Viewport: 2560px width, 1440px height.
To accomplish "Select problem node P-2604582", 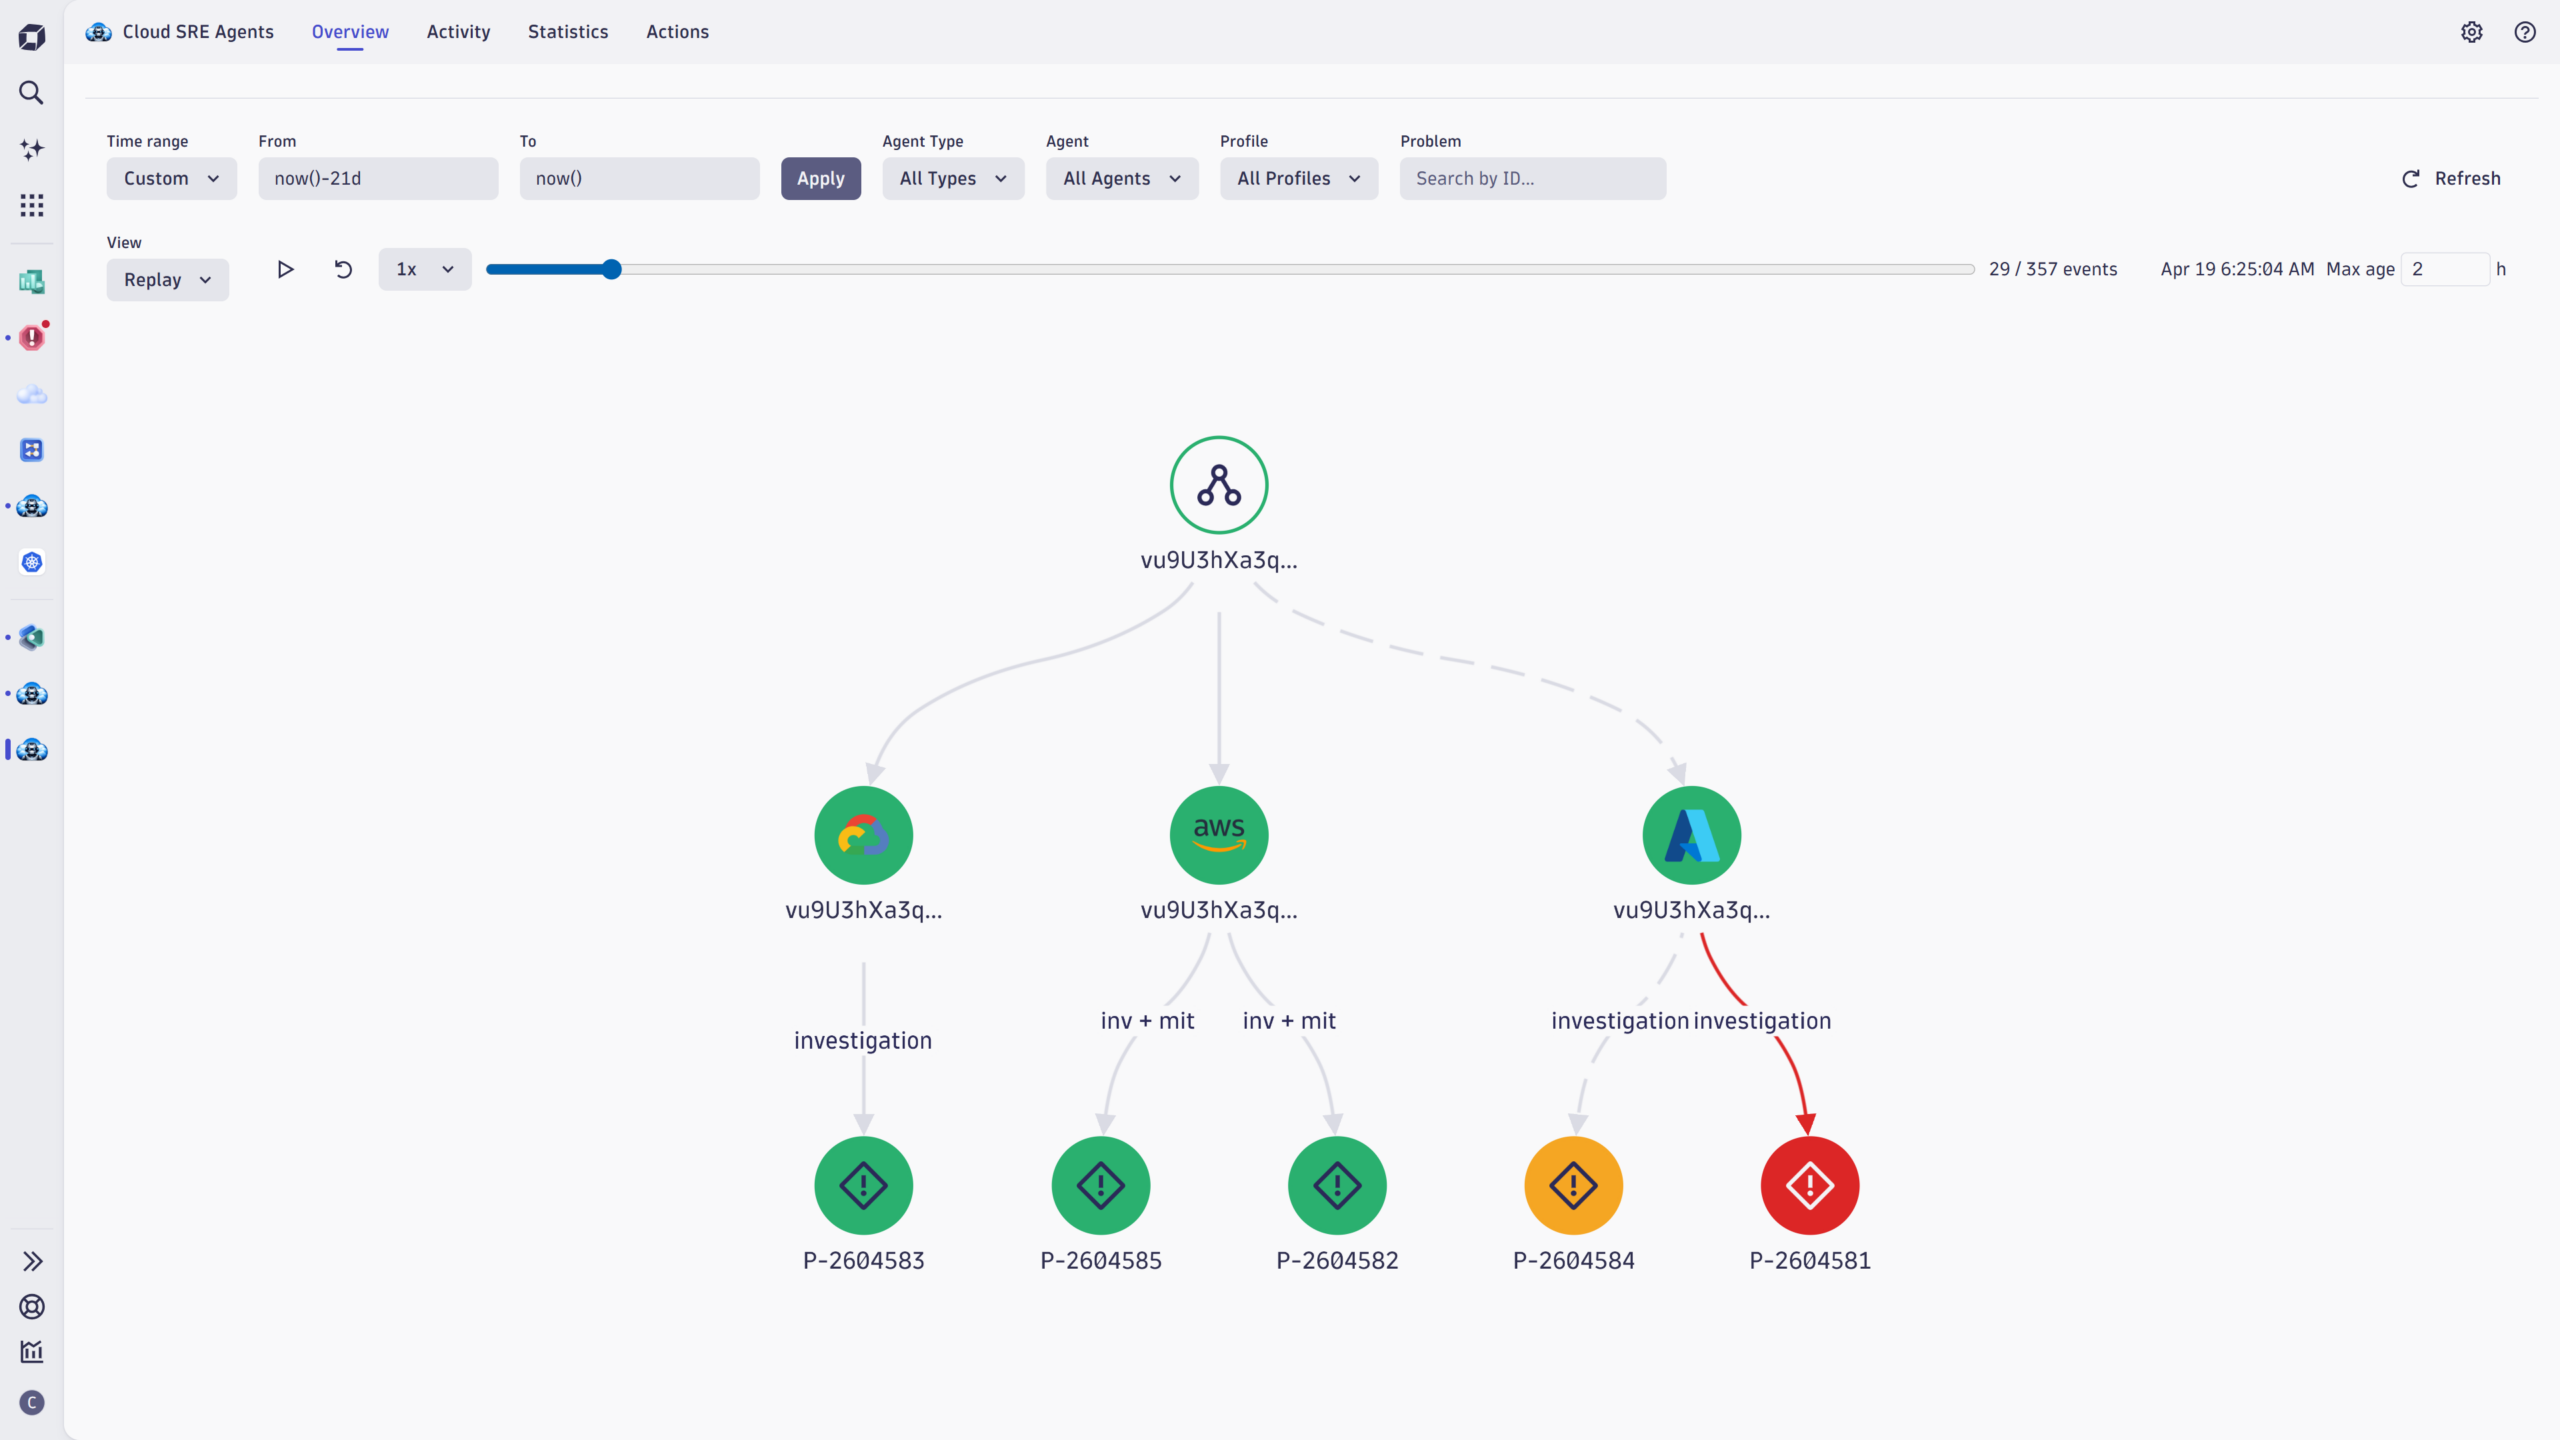I will pos(1337,1185).
